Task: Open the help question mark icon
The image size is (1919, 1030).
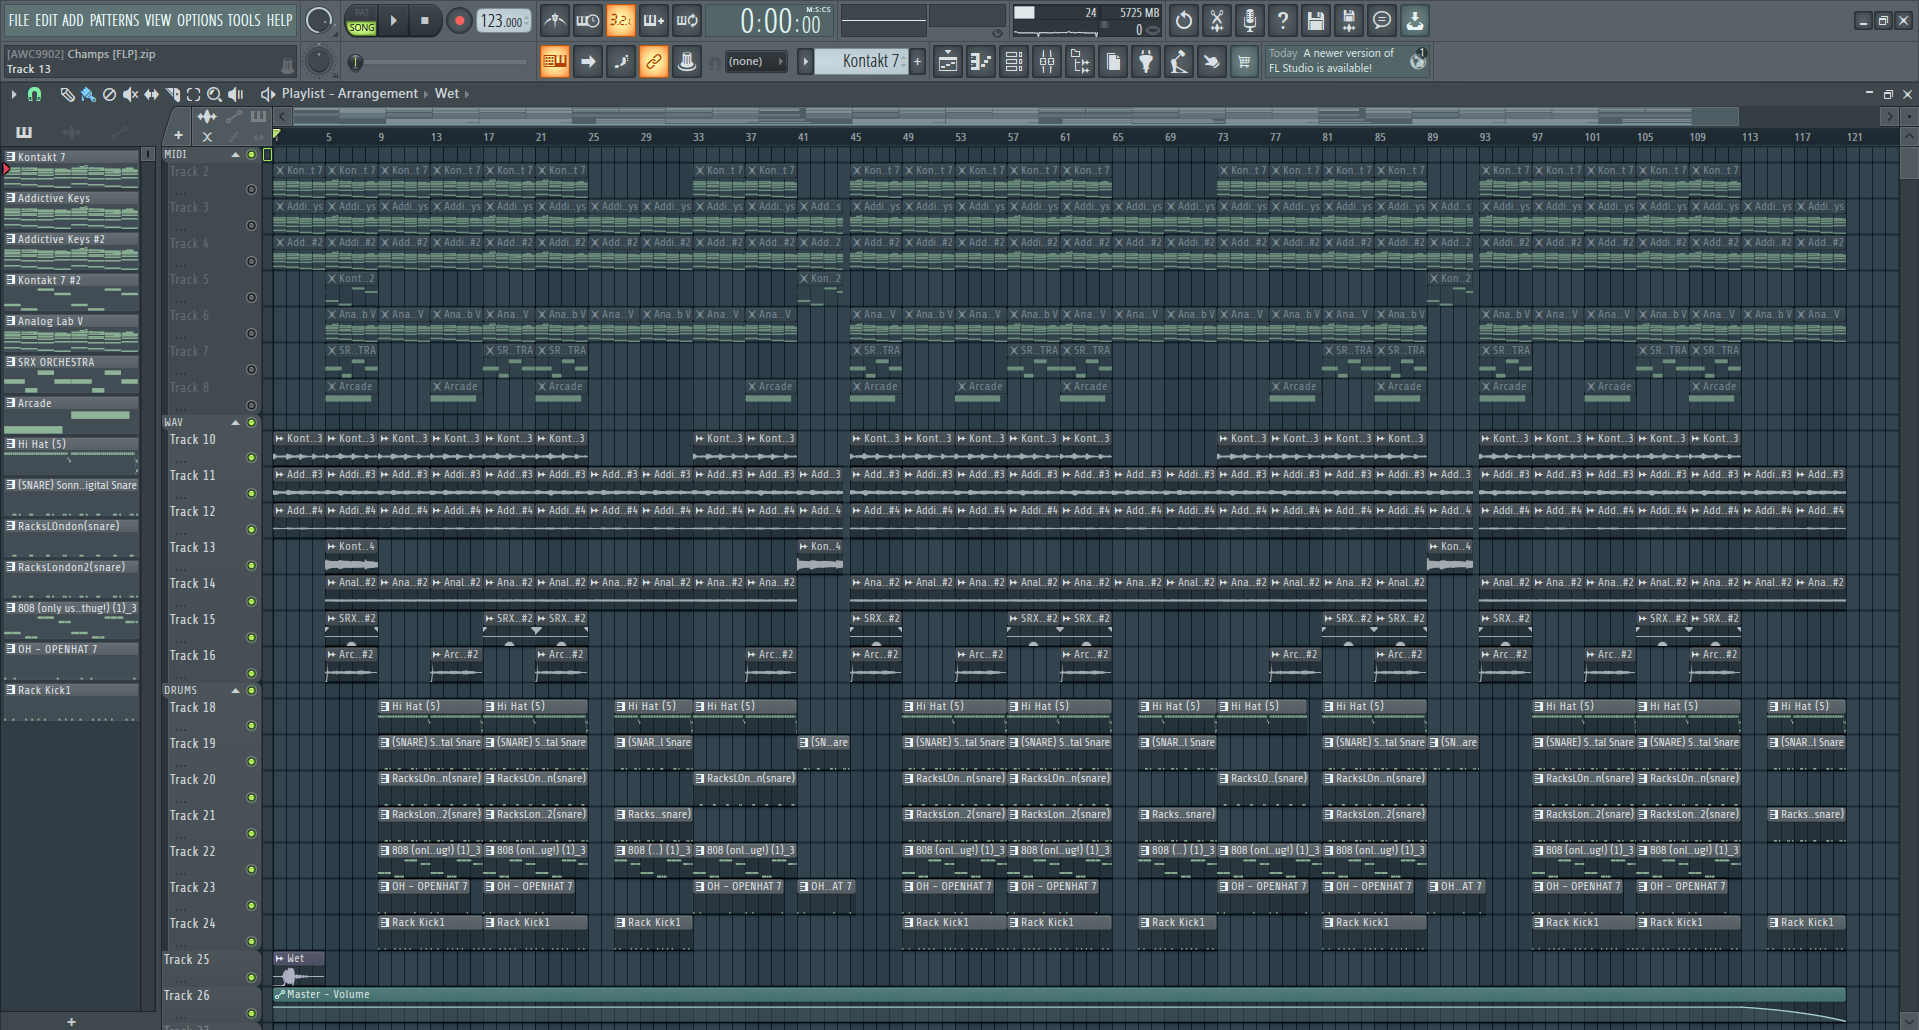Action: pos(1283,20)
